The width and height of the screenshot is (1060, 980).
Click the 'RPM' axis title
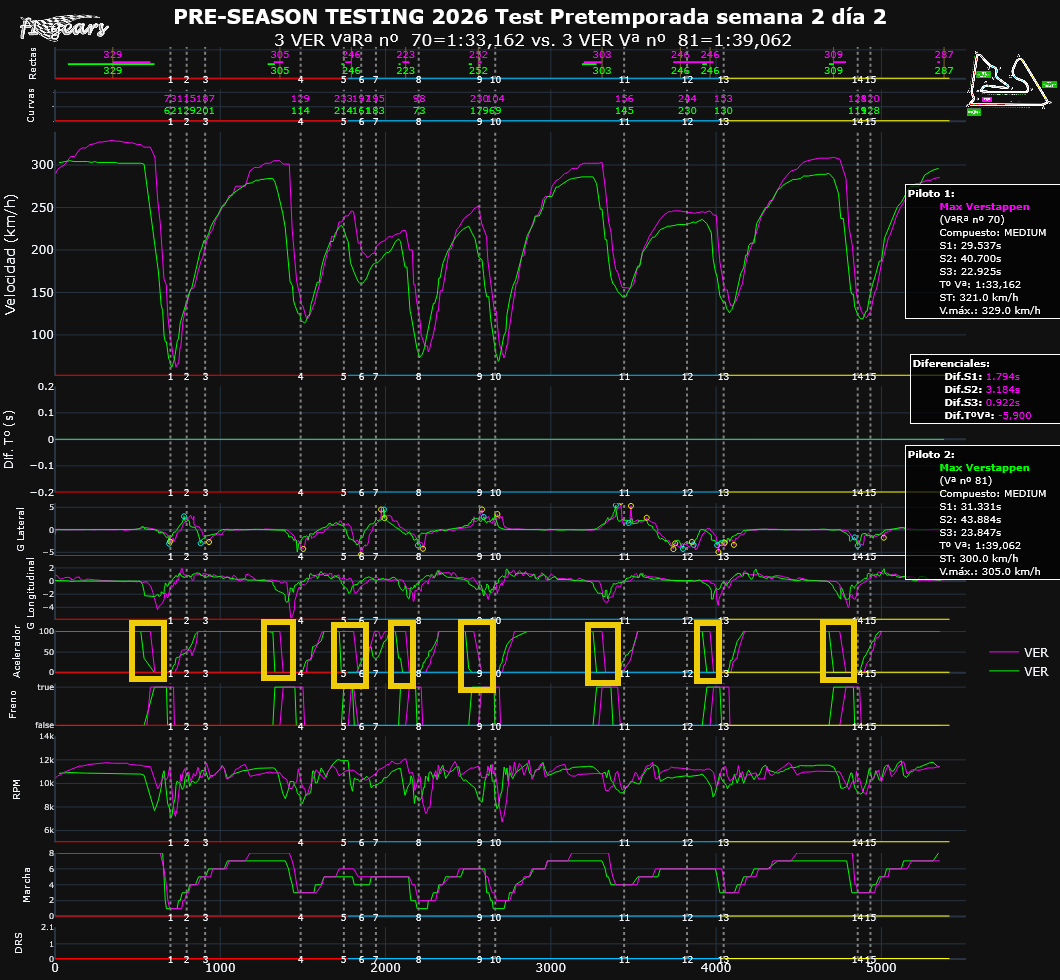[17, 789]
